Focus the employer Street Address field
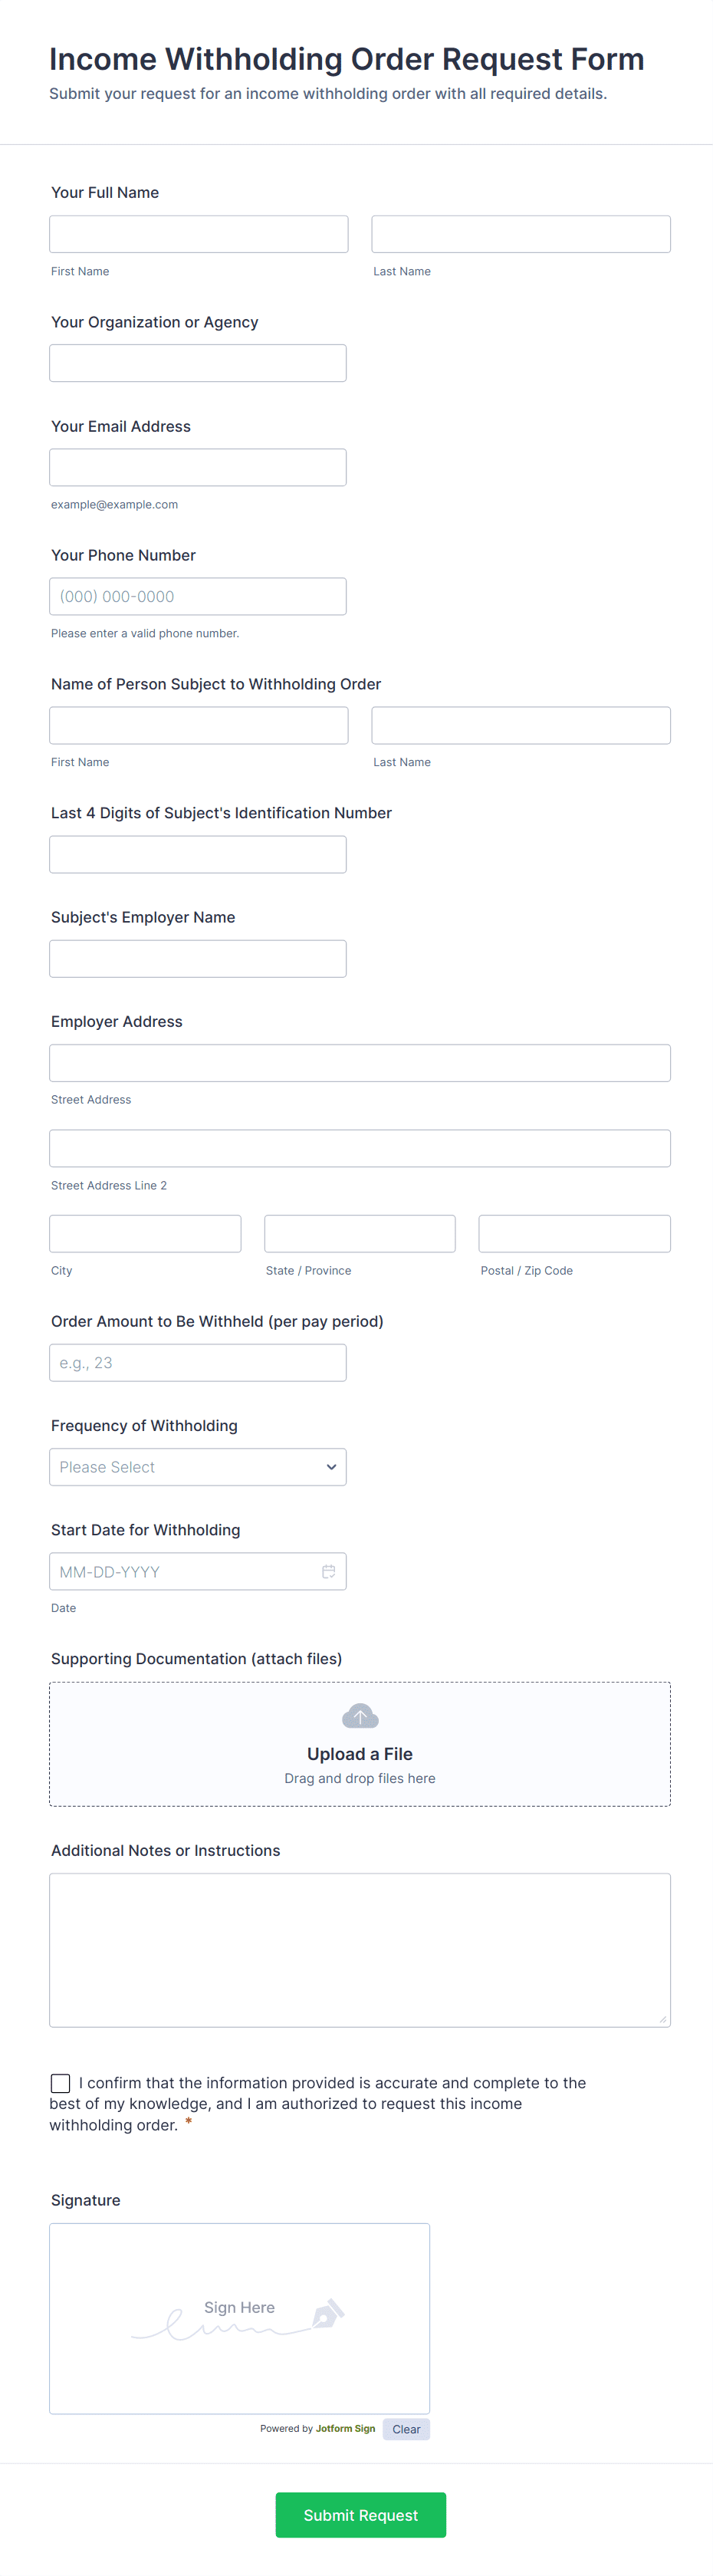The width and height of the screenshot is (713, 2576). coord(360,1063)
